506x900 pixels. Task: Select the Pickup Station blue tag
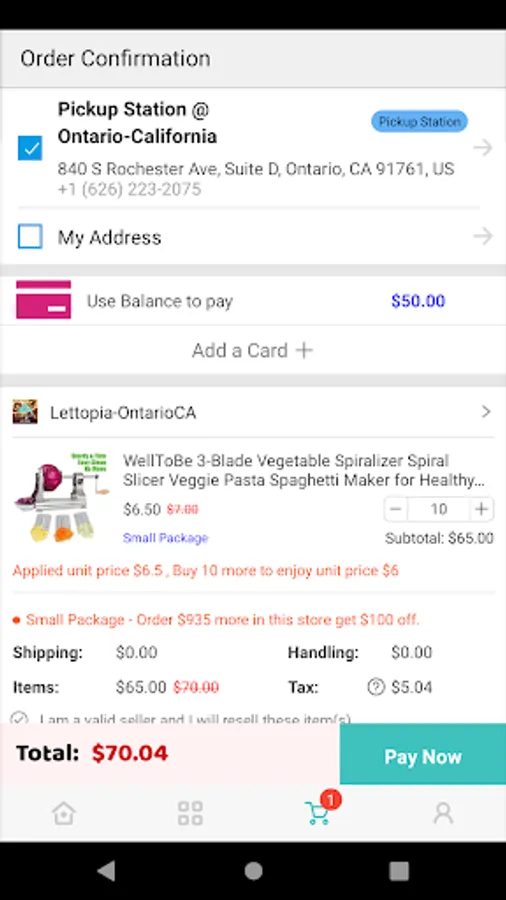click(x=419, y=122)
